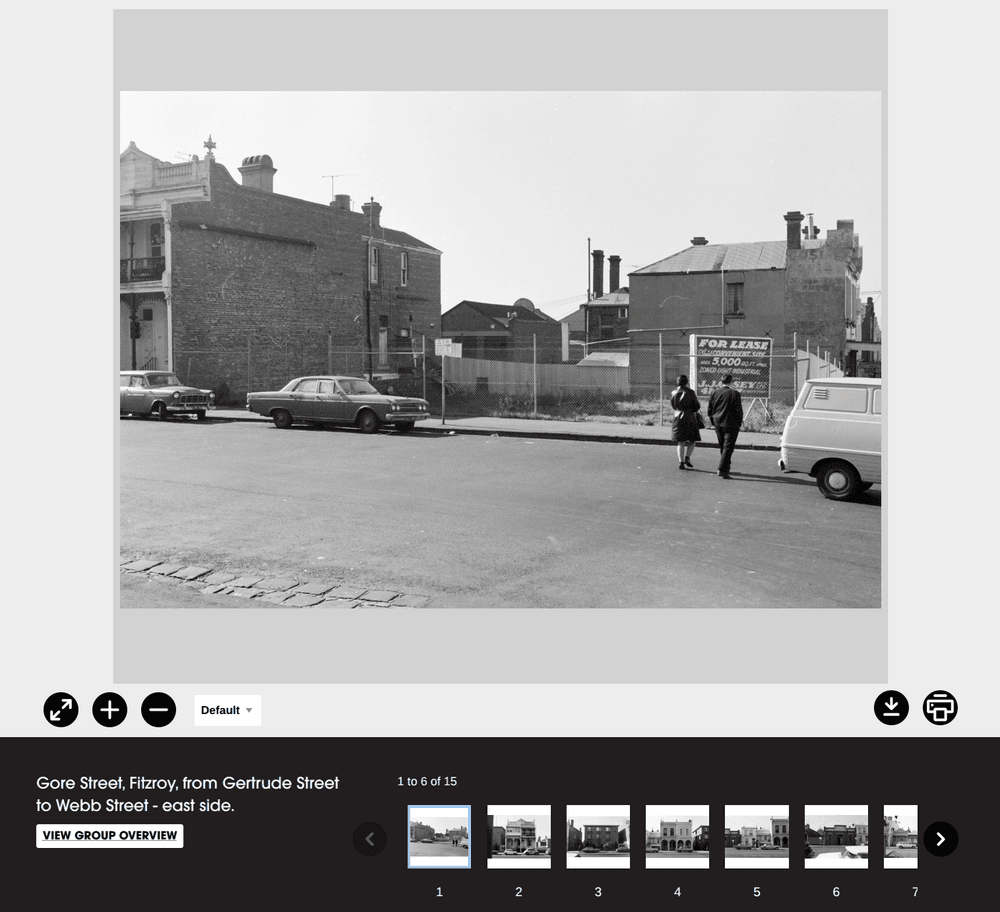Select thumbnail 7 at the strip edge

[x=901, y=836]
